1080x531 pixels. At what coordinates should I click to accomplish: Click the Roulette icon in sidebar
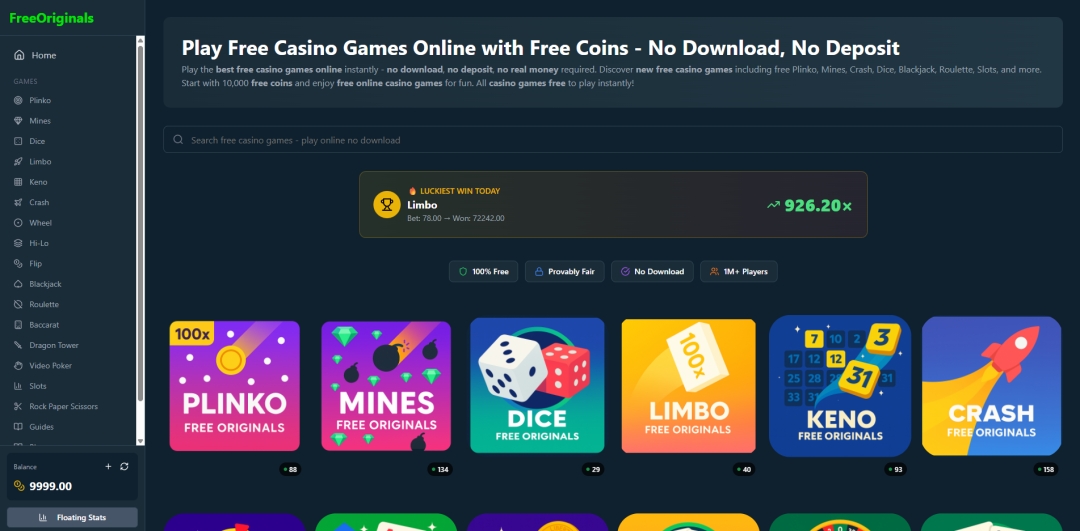point(19,304)
